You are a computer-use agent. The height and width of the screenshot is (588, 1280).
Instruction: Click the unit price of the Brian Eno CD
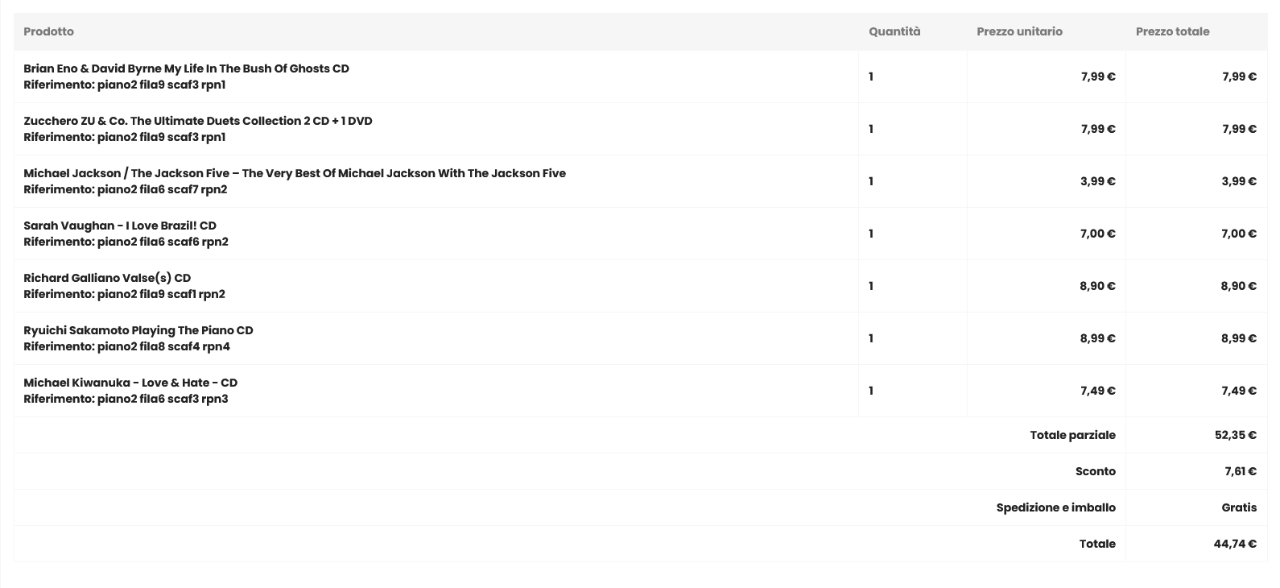click(x=1099, y=77)
